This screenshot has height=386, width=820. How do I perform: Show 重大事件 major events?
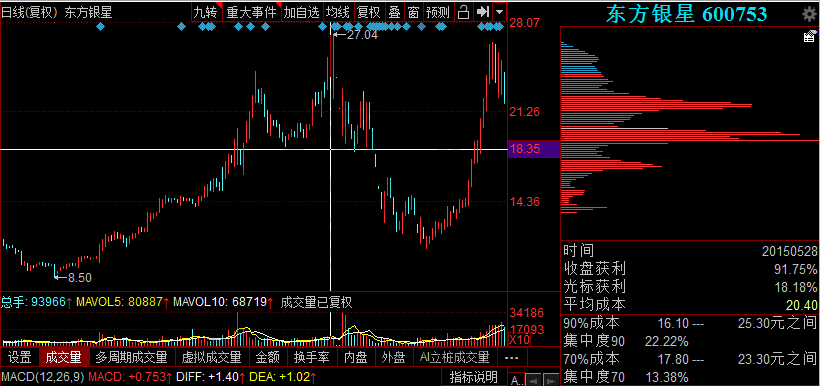[252, 12]
